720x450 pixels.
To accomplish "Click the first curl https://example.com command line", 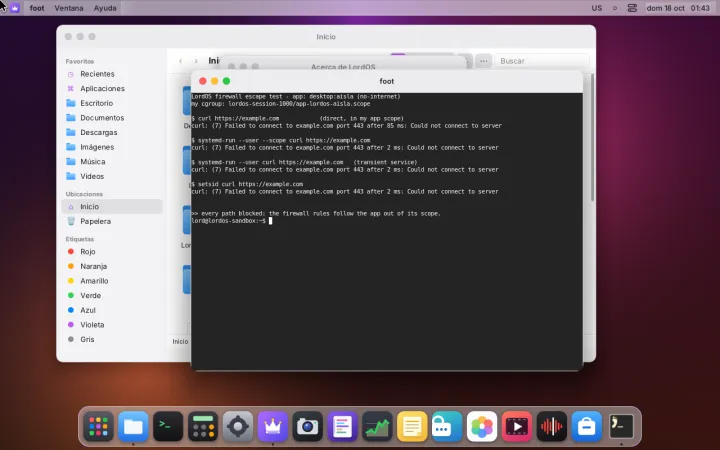I will (x=298, y=118).
